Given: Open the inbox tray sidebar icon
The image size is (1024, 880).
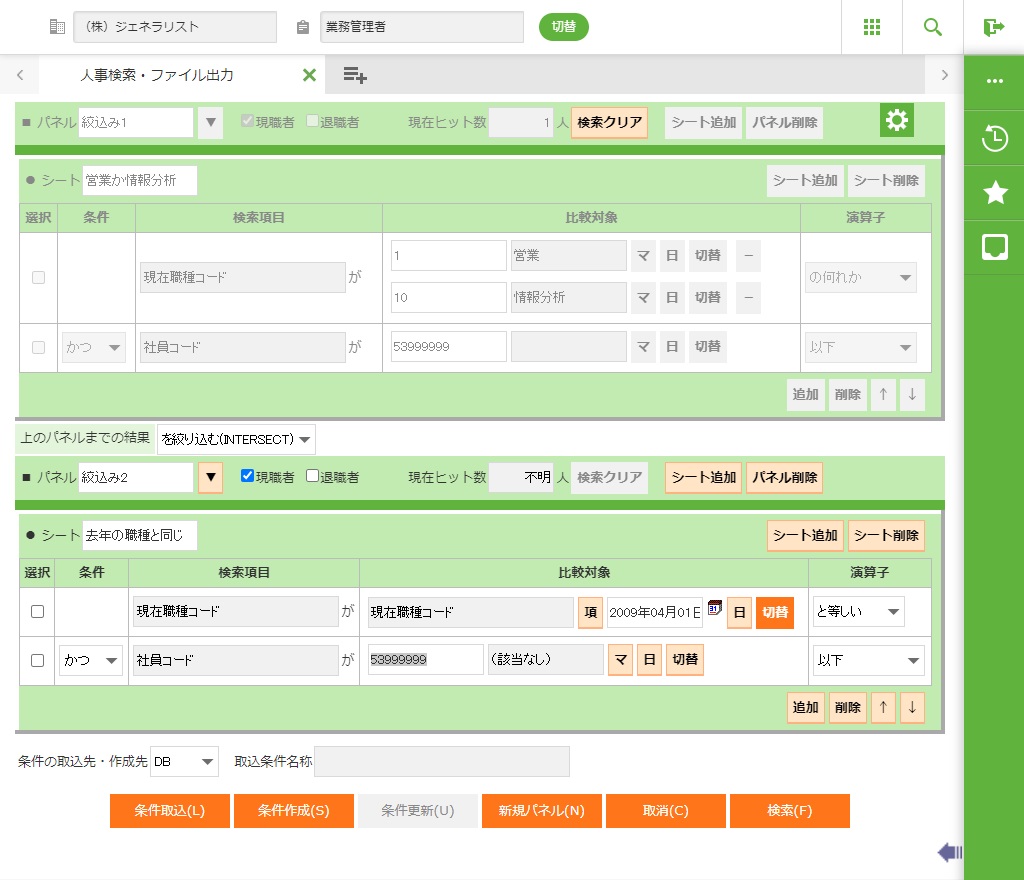Looking at the screenshot, I should click(x=994, y=248).
